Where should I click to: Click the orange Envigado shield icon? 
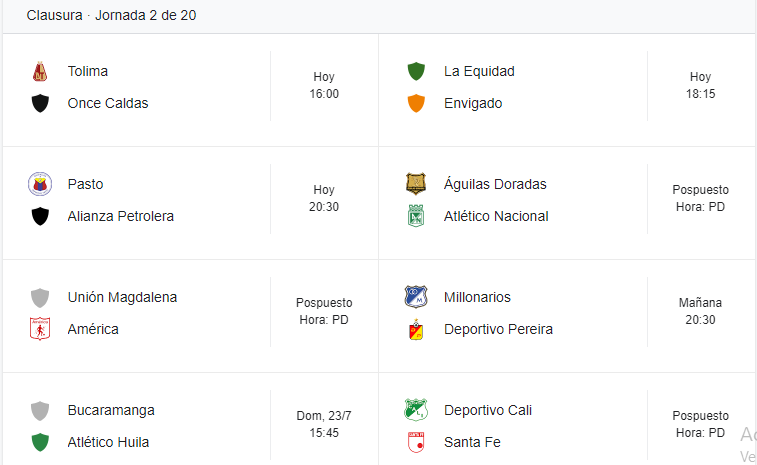point(416,103)
